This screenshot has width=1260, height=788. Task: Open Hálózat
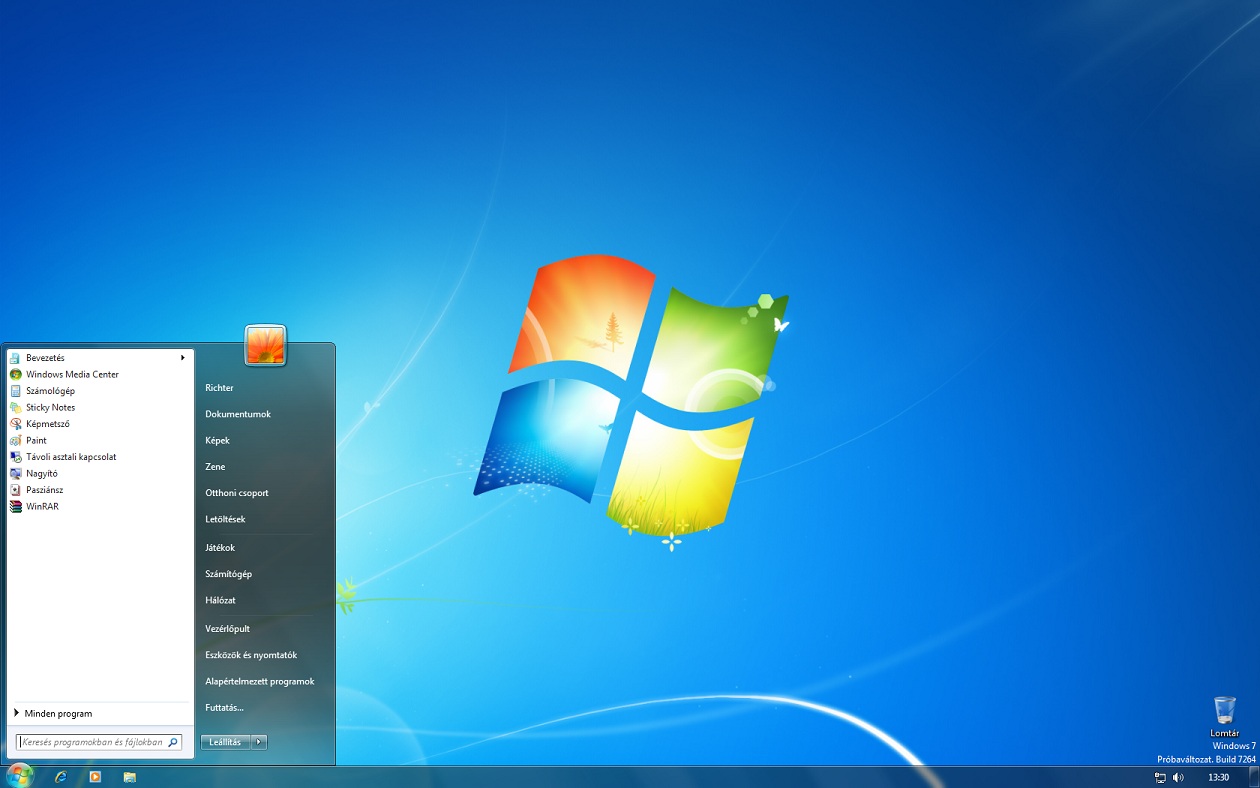pos(220,600)
